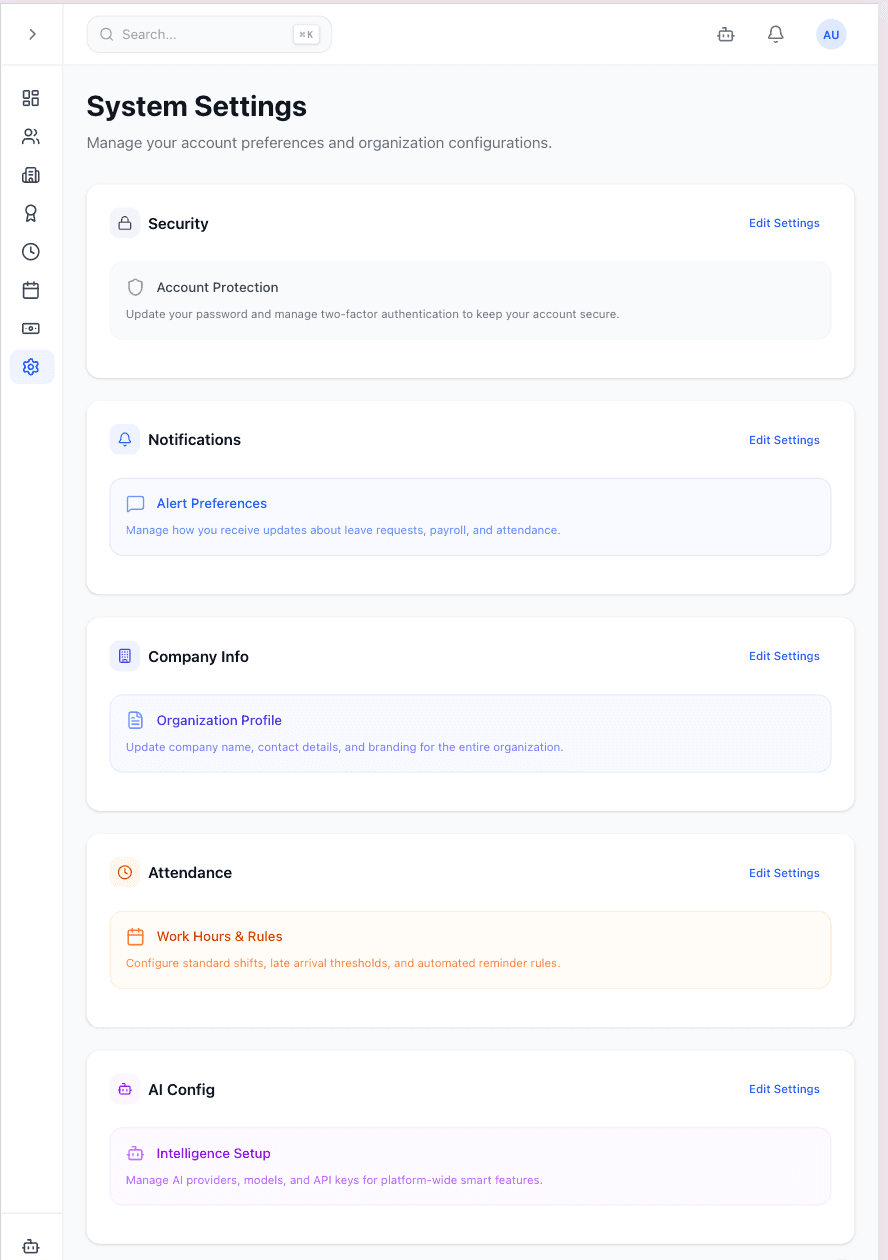Open the AU user avatar menu
The width and height of the screenshot is (888, 1260).
(831, 34)
